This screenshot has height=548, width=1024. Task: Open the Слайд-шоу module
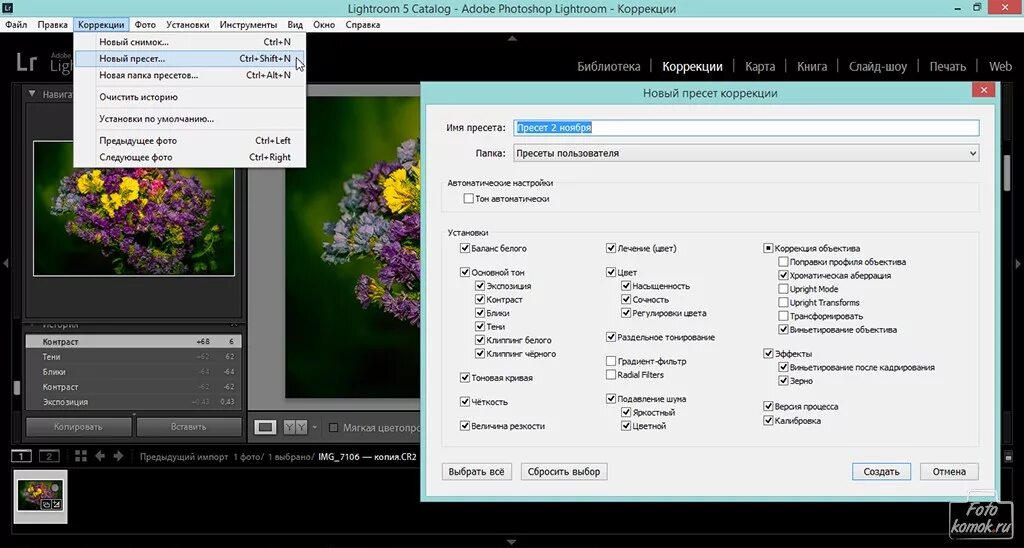[878, 67]
